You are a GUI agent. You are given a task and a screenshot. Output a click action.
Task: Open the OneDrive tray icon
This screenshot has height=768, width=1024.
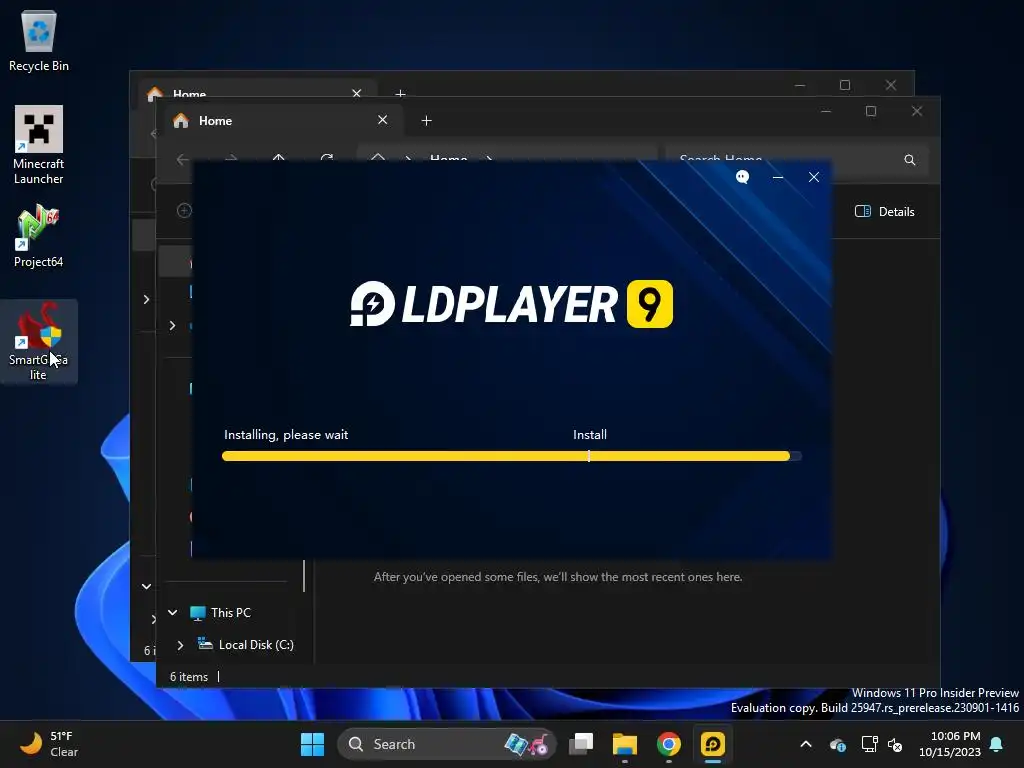point(838,744)
